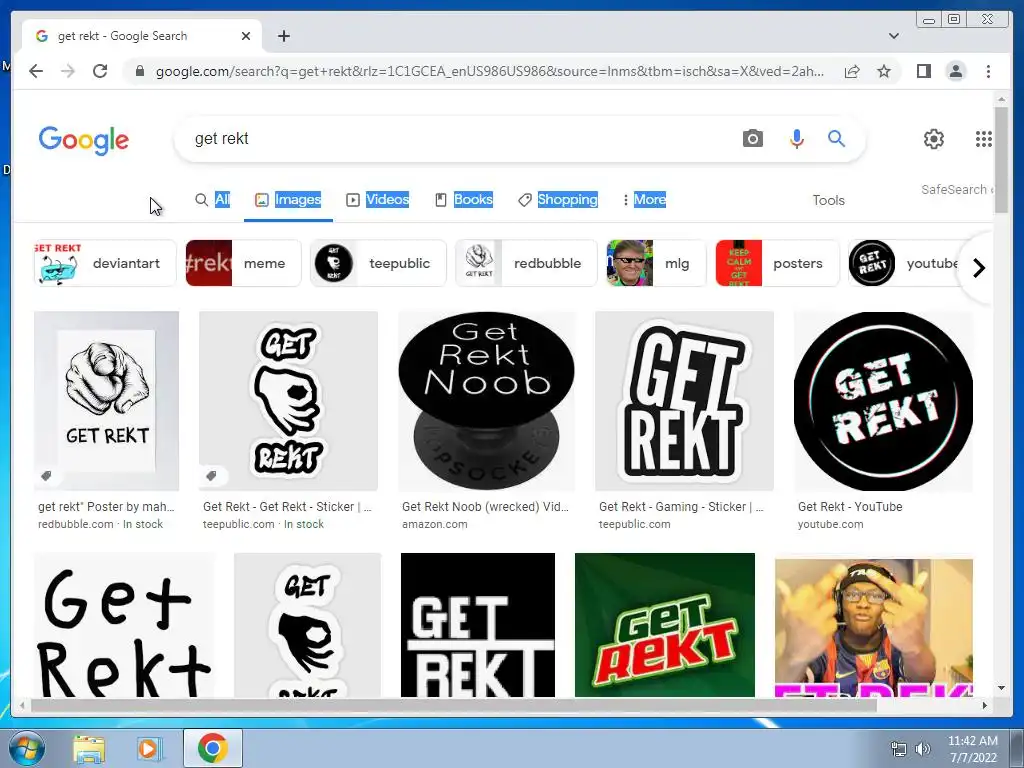Open 'Get Rekt - YouTube' link
This screenshot has width=1024, height=768.
(850, 507)
